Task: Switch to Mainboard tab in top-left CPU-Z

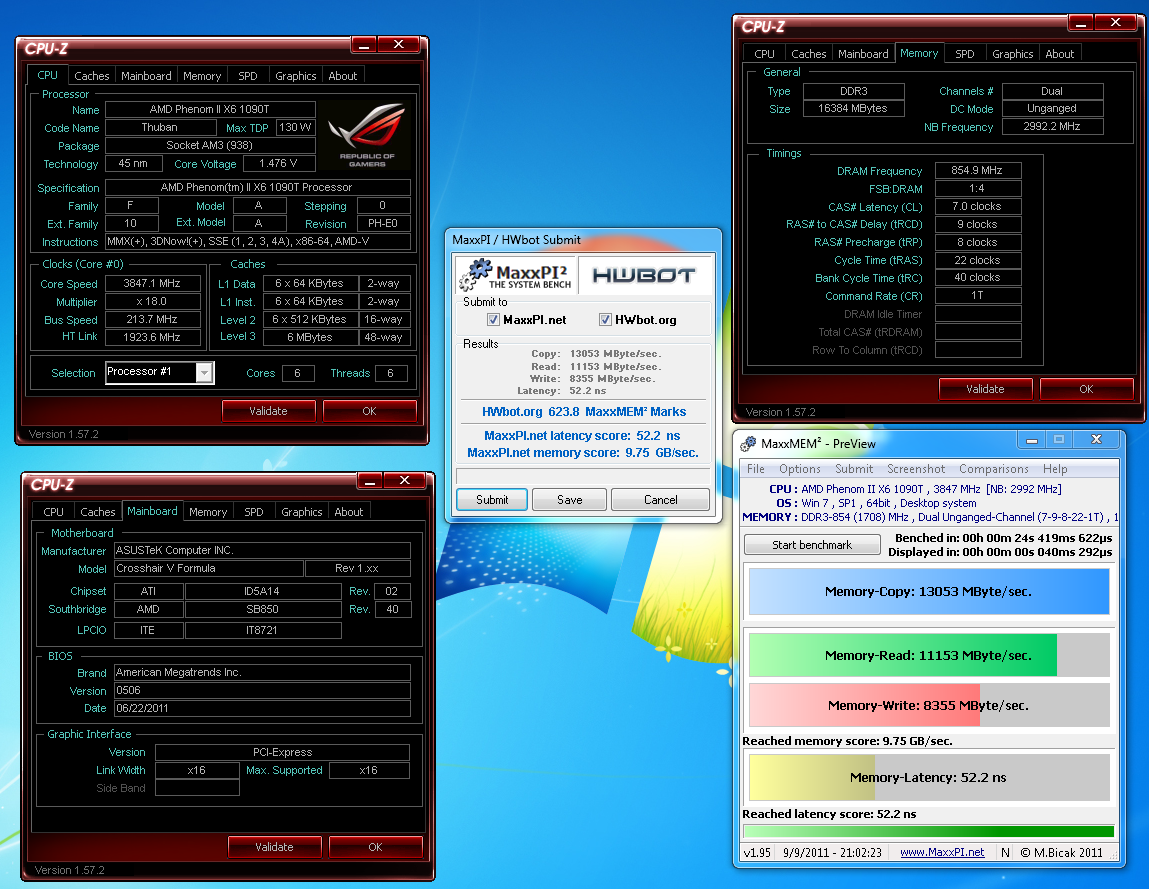Action: point(146,75)
